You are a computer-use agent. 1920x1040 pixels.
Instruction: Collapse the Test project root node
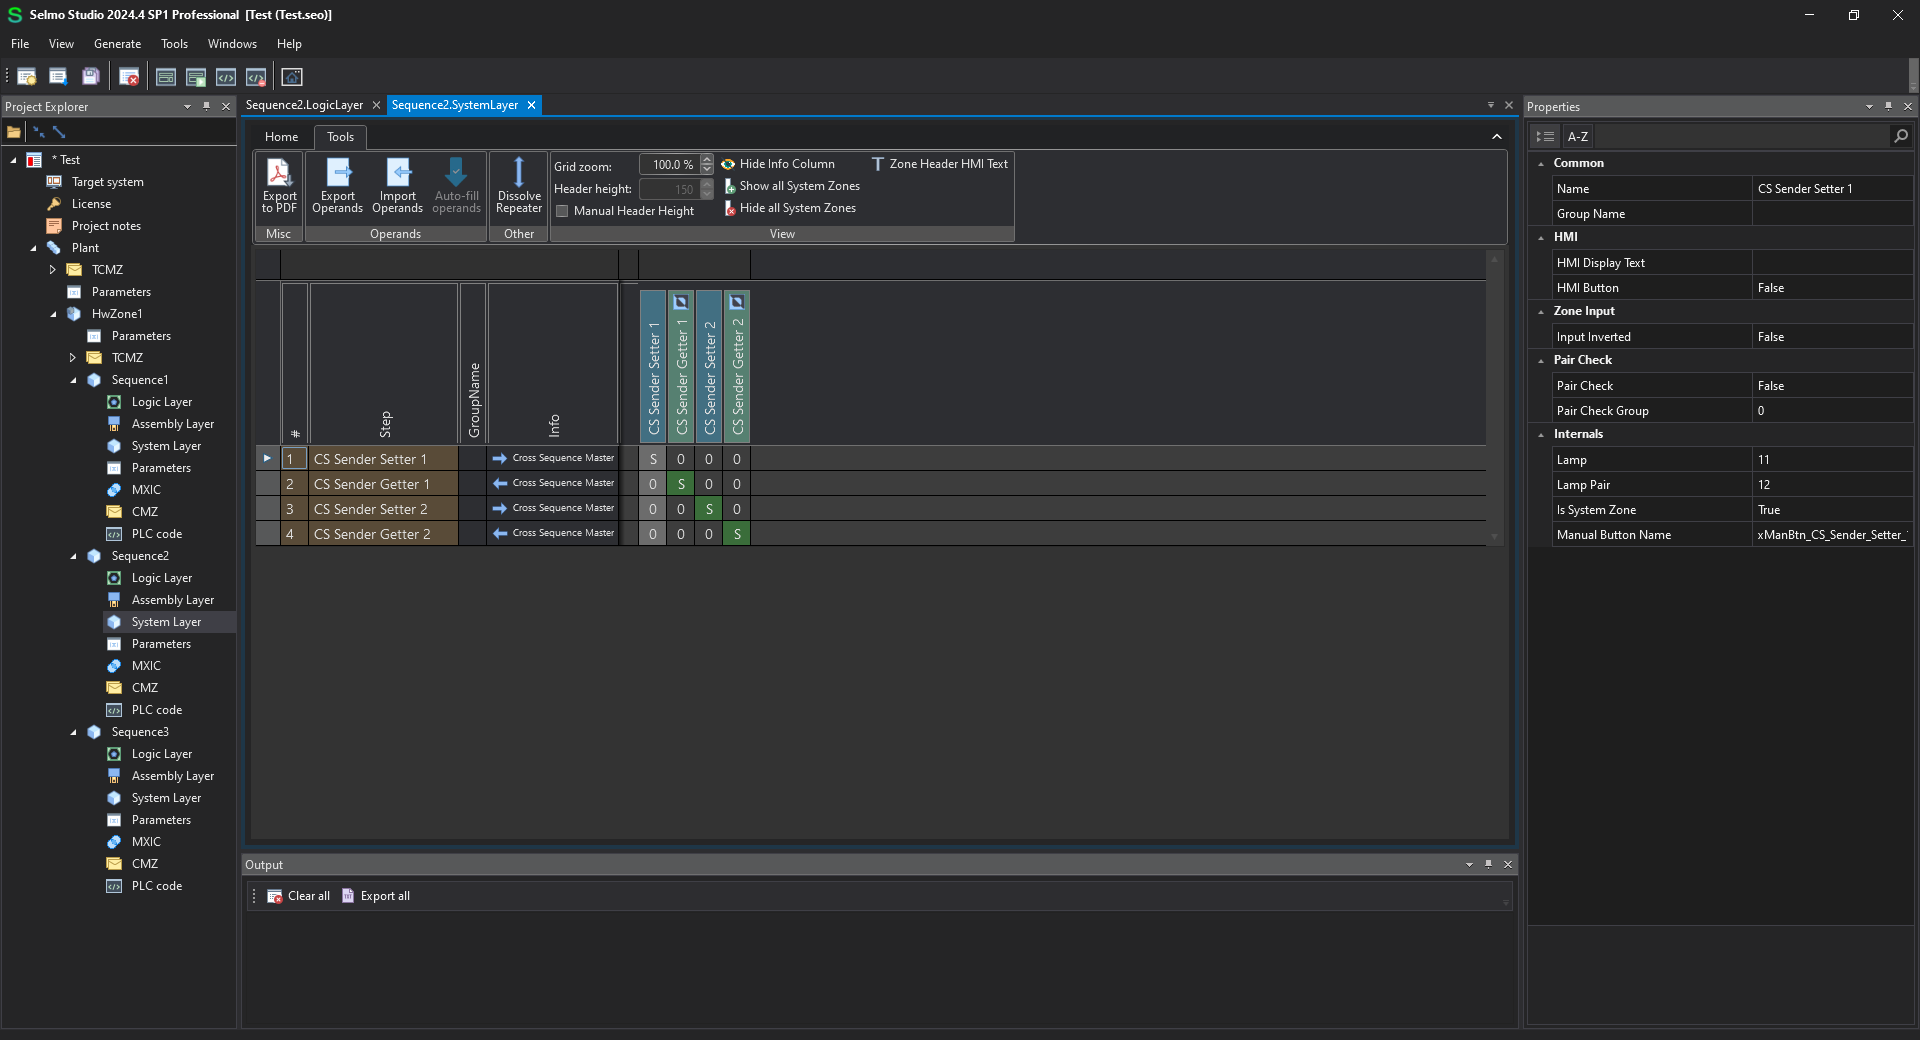(x=13, y=160)
